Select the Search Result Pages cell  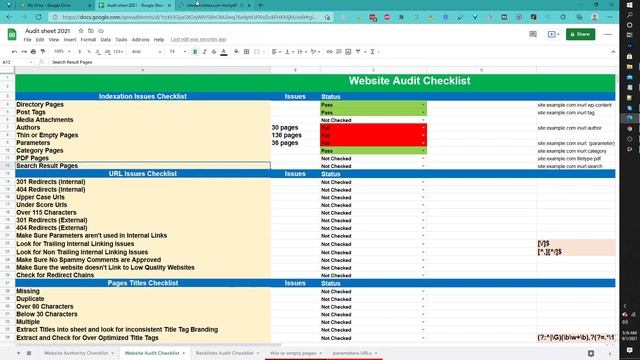point(143,166)
